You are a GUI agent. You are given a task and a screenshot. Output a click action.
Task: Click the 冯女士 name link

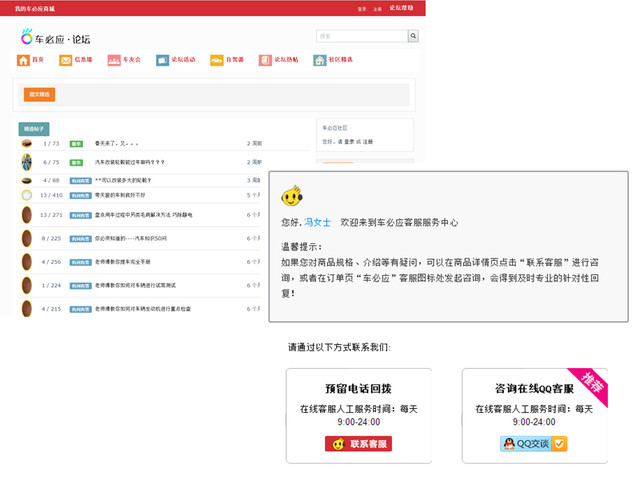317,222
